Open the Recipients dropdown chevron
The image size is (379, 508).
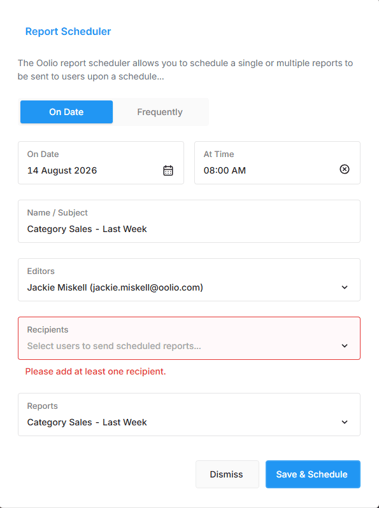click(344, 346)
